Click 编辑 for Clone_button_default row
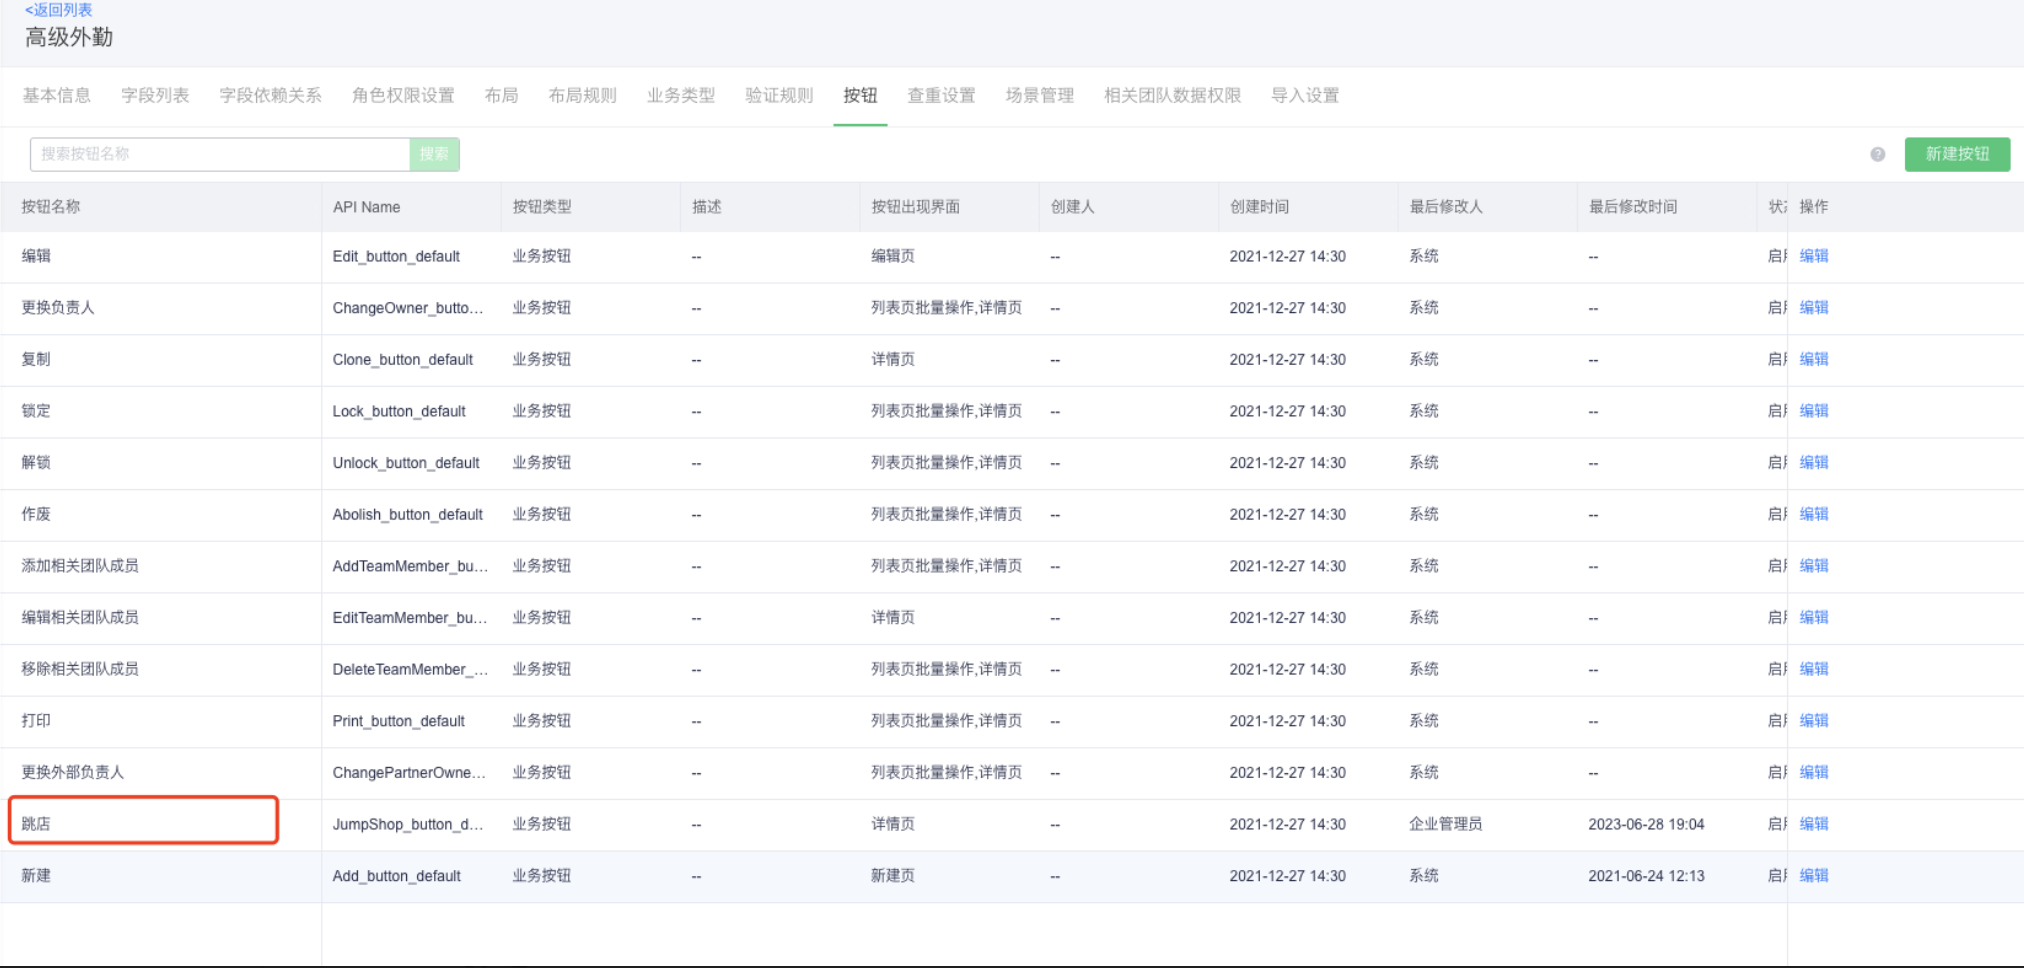The image size is (2024, 968). [1813, 359]
